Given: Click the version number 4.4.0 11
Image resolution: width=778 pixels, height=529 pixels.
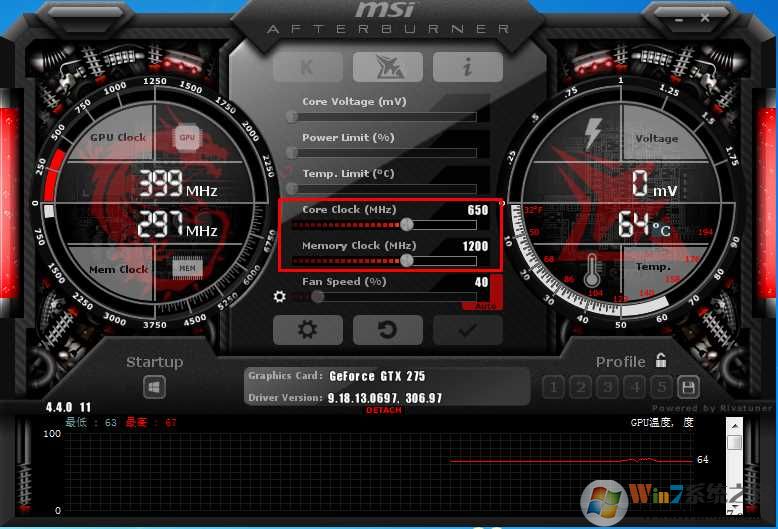Looking at the screenshot, I should (68, 407).
